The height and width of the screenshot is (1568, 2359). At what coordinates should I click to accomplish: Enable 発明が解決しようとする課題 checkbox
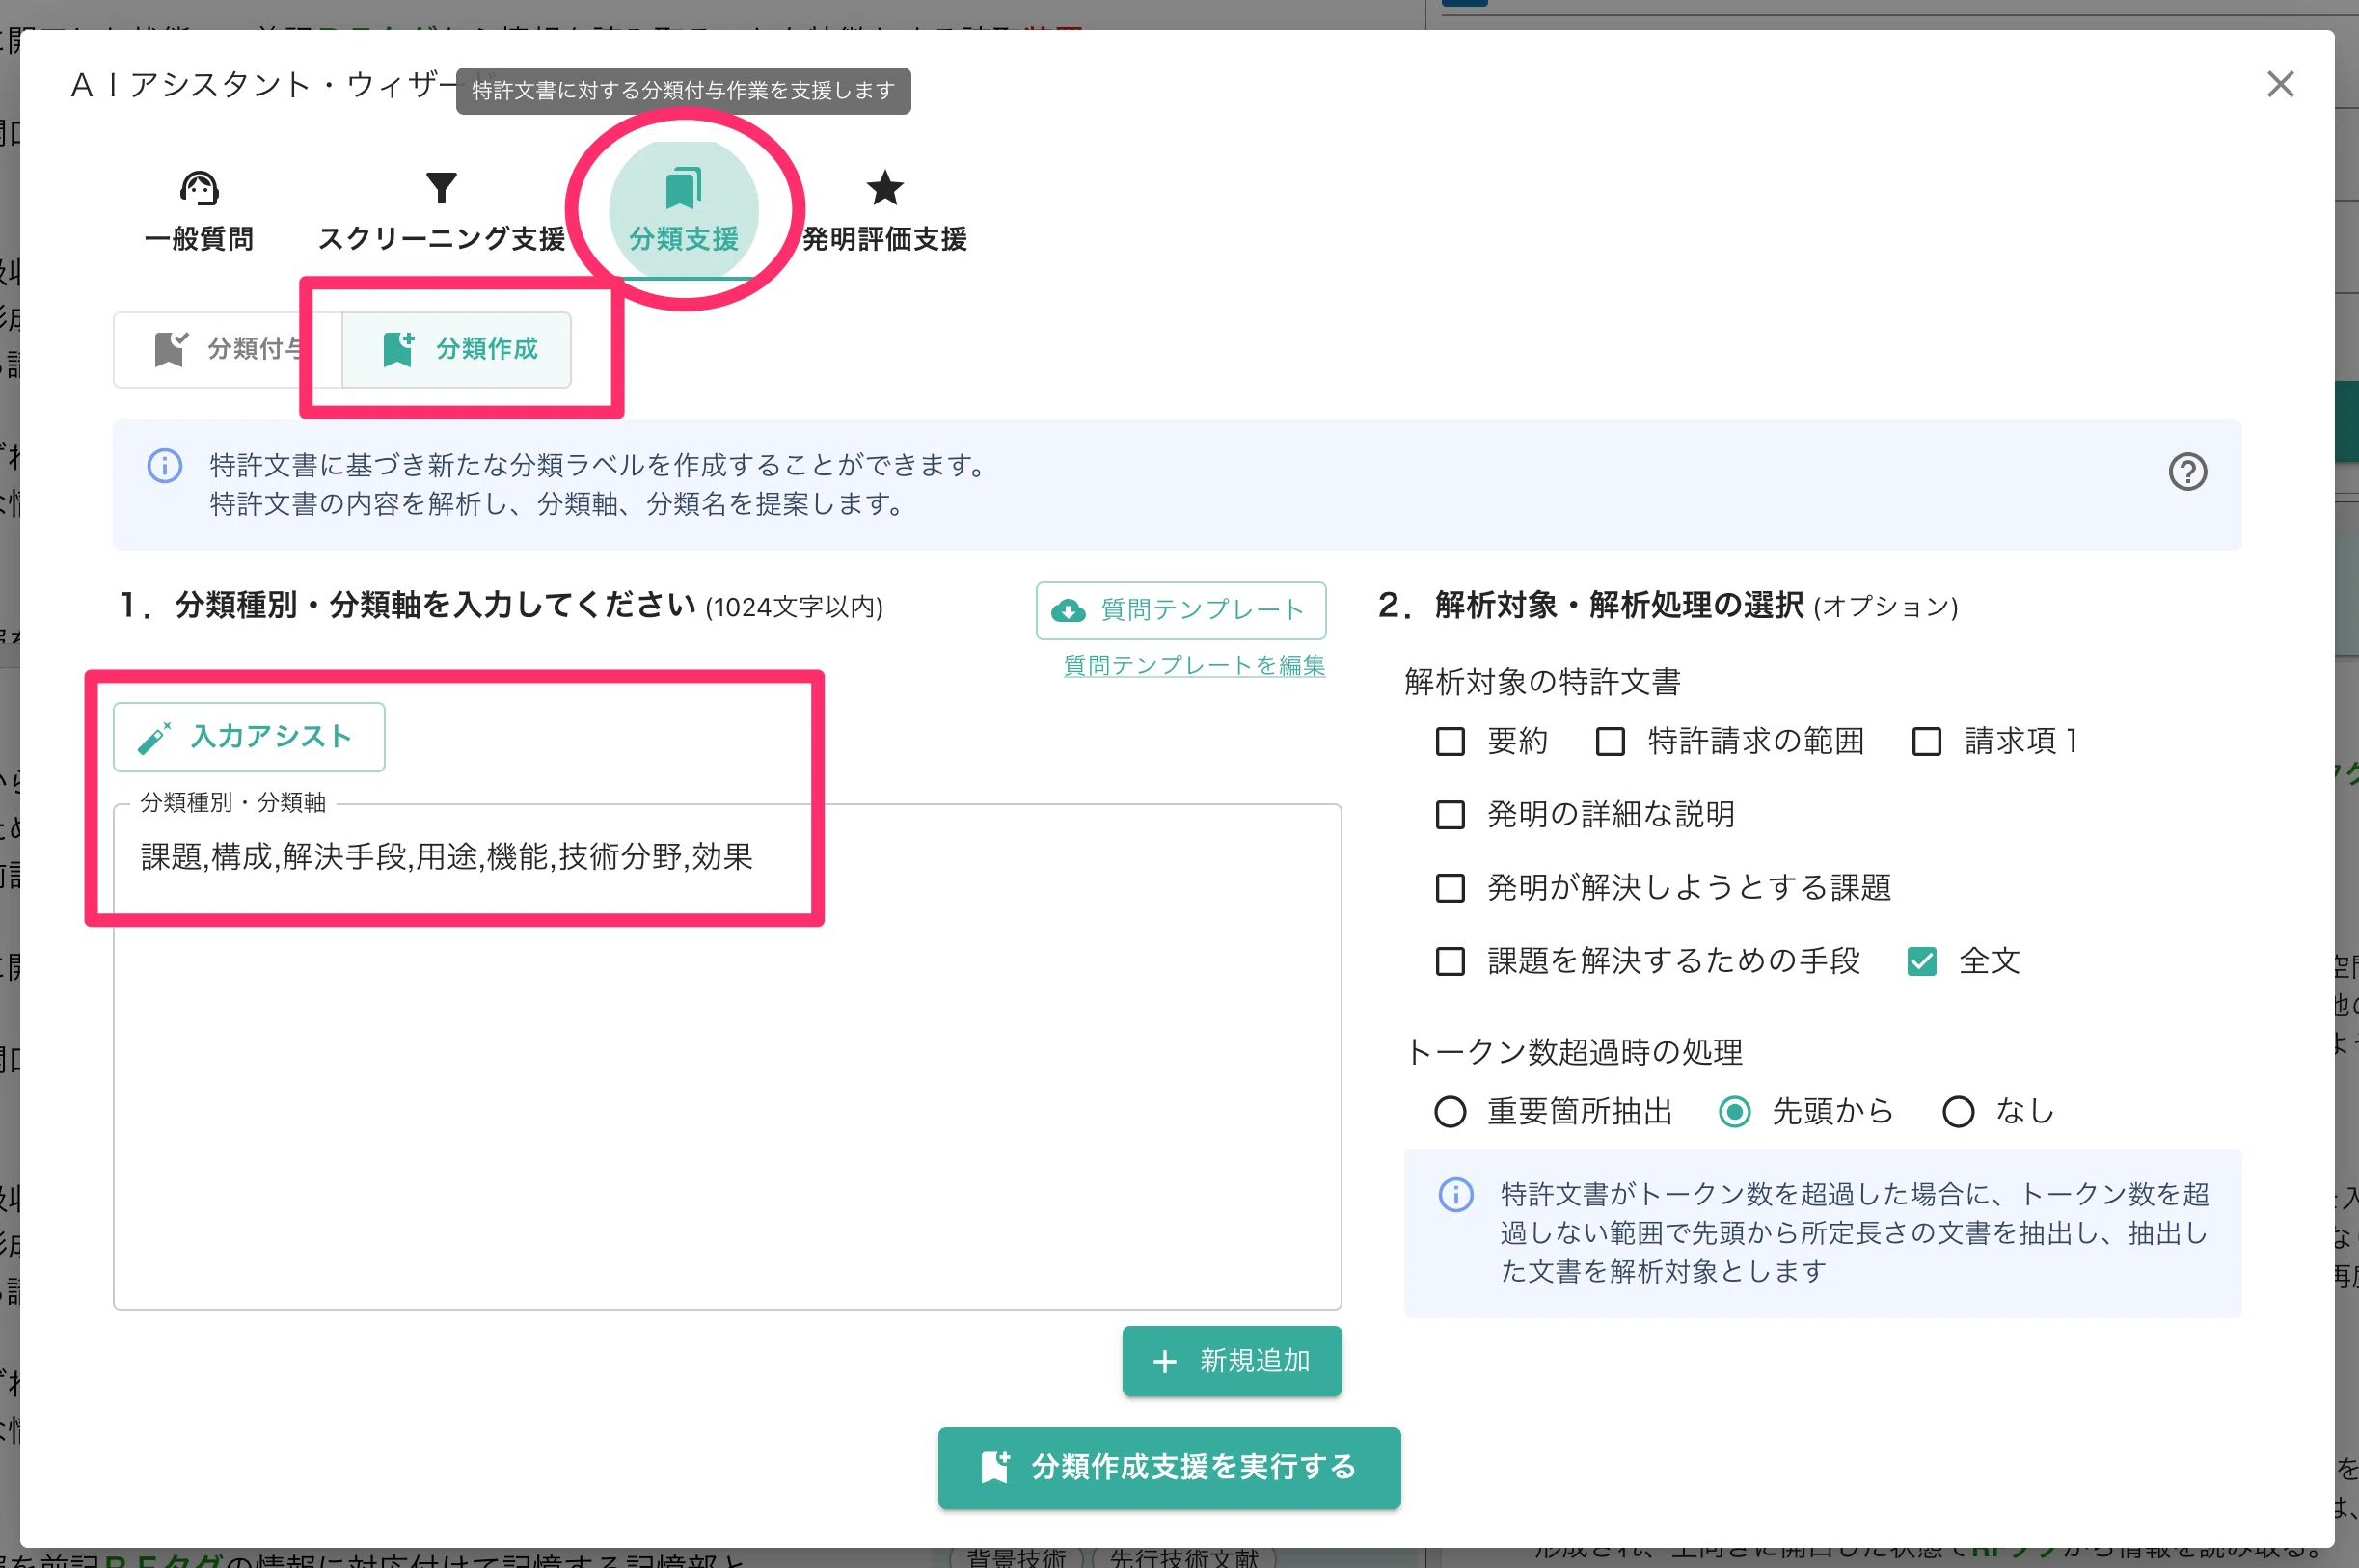tap(1450, 888)
